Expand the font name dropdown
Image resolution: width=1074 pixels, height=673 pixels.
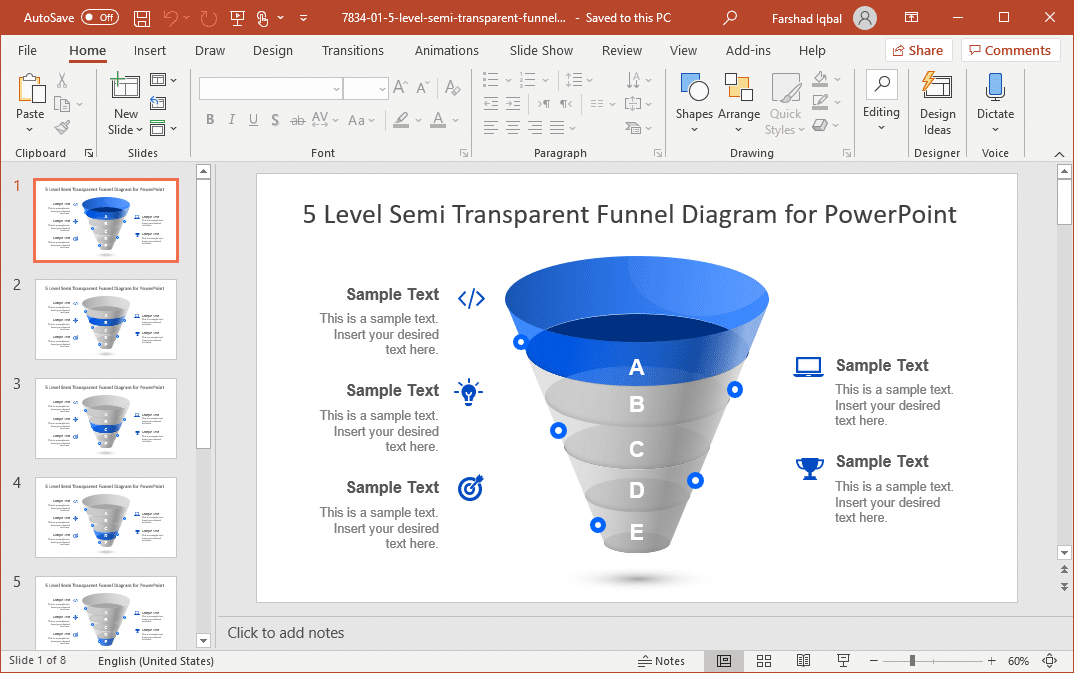coord(336,89)
